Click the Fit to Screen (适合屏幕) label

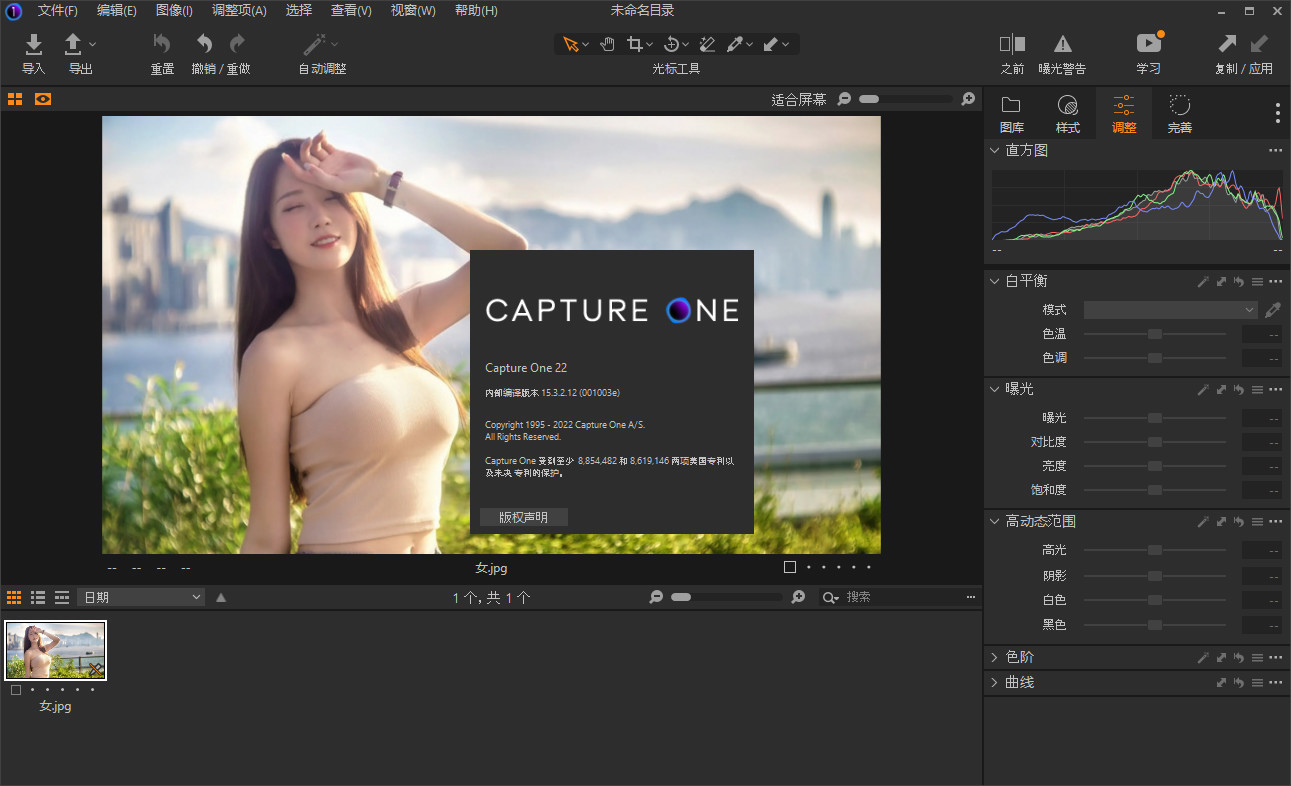798,99
